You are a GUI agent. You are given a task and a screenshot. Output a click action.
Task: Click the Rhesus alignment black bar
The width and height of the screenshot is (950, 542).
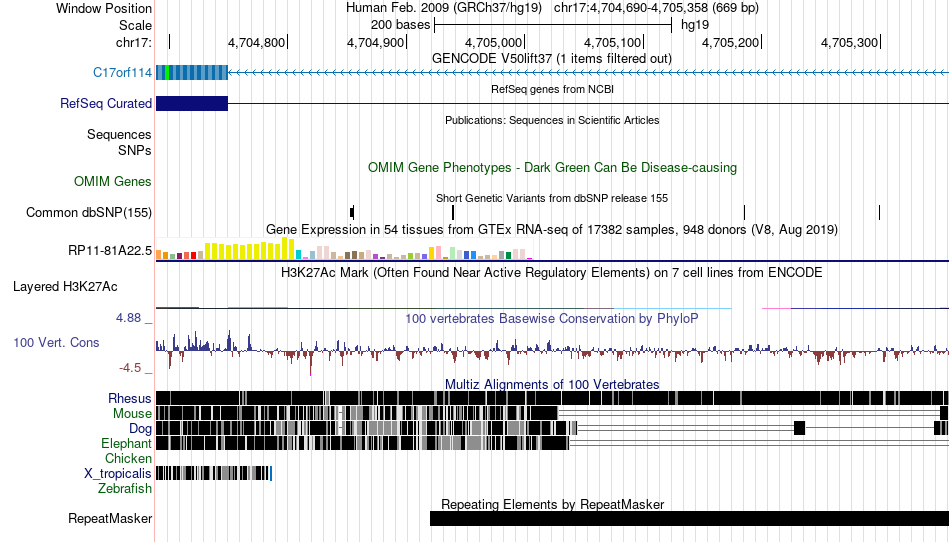point(552,398)
